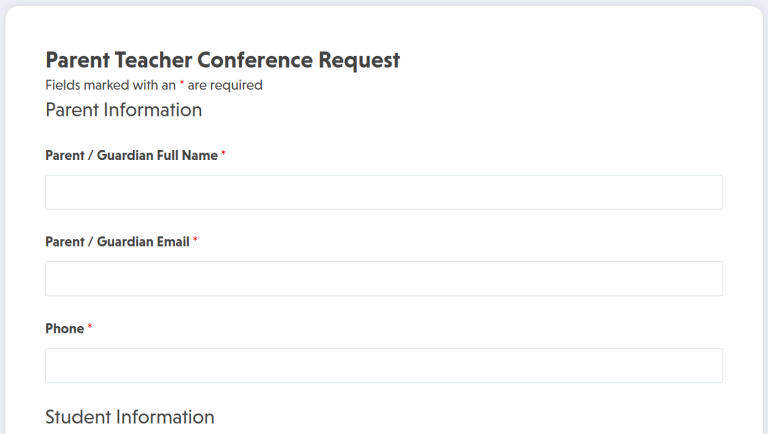Select the Phone text input box
The width and height of the screenshot is (768, 434).
(384, 366)
